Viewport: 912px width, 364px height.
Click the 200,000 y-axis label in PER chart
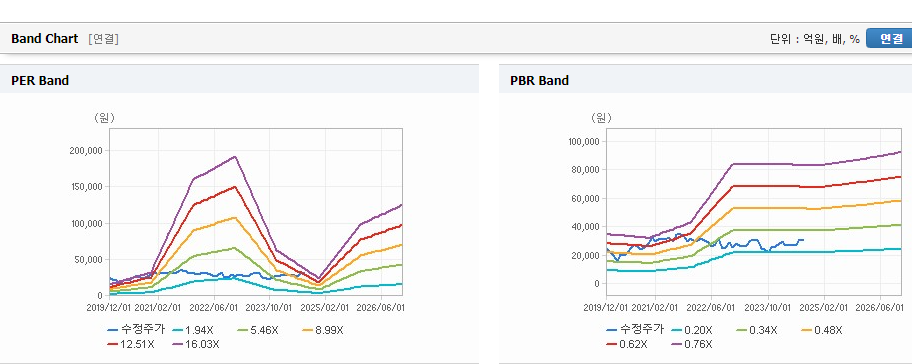pos(86,151)
